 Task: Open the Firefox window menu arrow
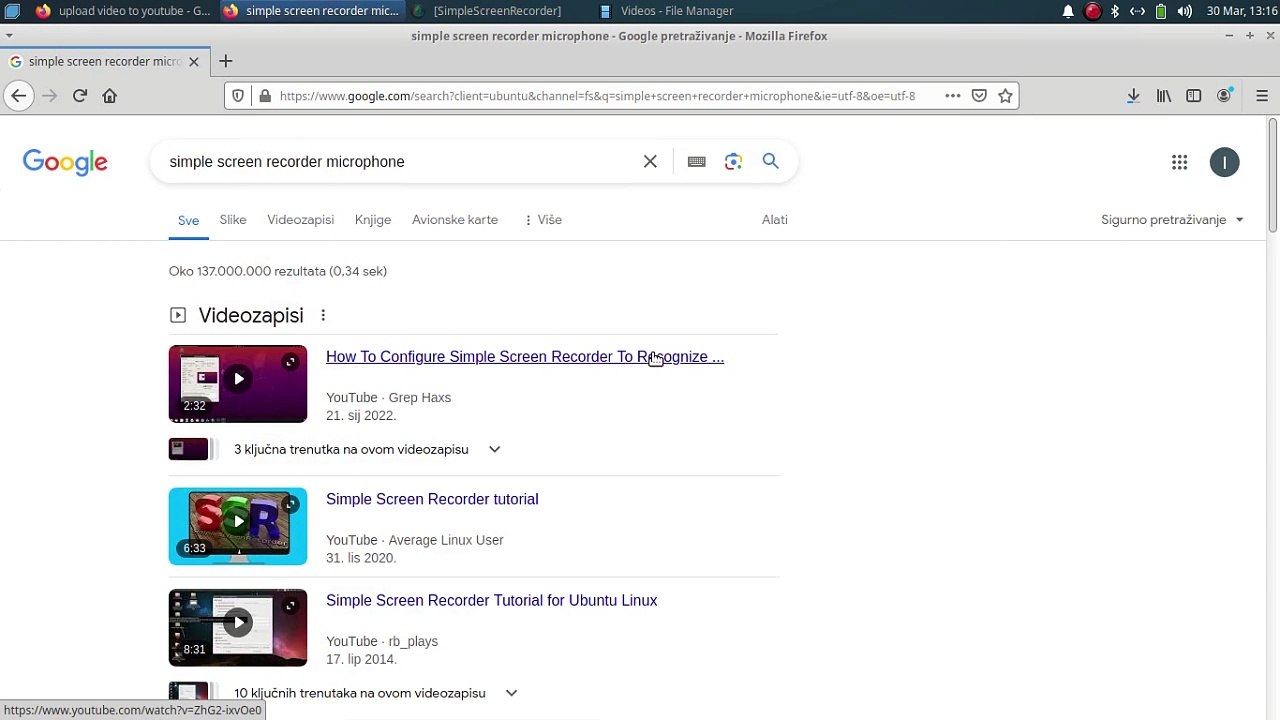[x=8, y=36]
